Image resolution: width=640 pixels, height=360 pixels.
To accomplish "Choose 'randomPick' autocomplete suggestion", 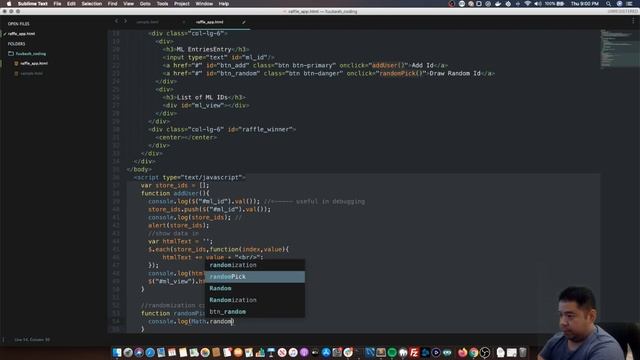I will 255,276.
